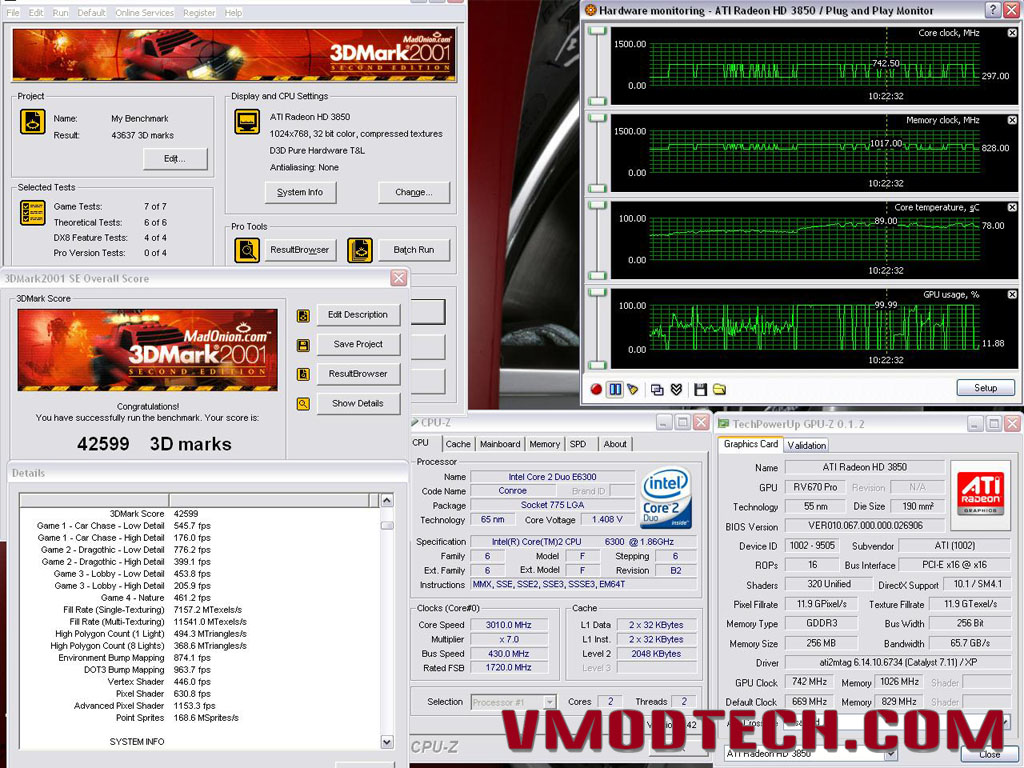Click the Details list scroll-down arrow
This screenshot has height=768, width=1024.
coord(387,742)
